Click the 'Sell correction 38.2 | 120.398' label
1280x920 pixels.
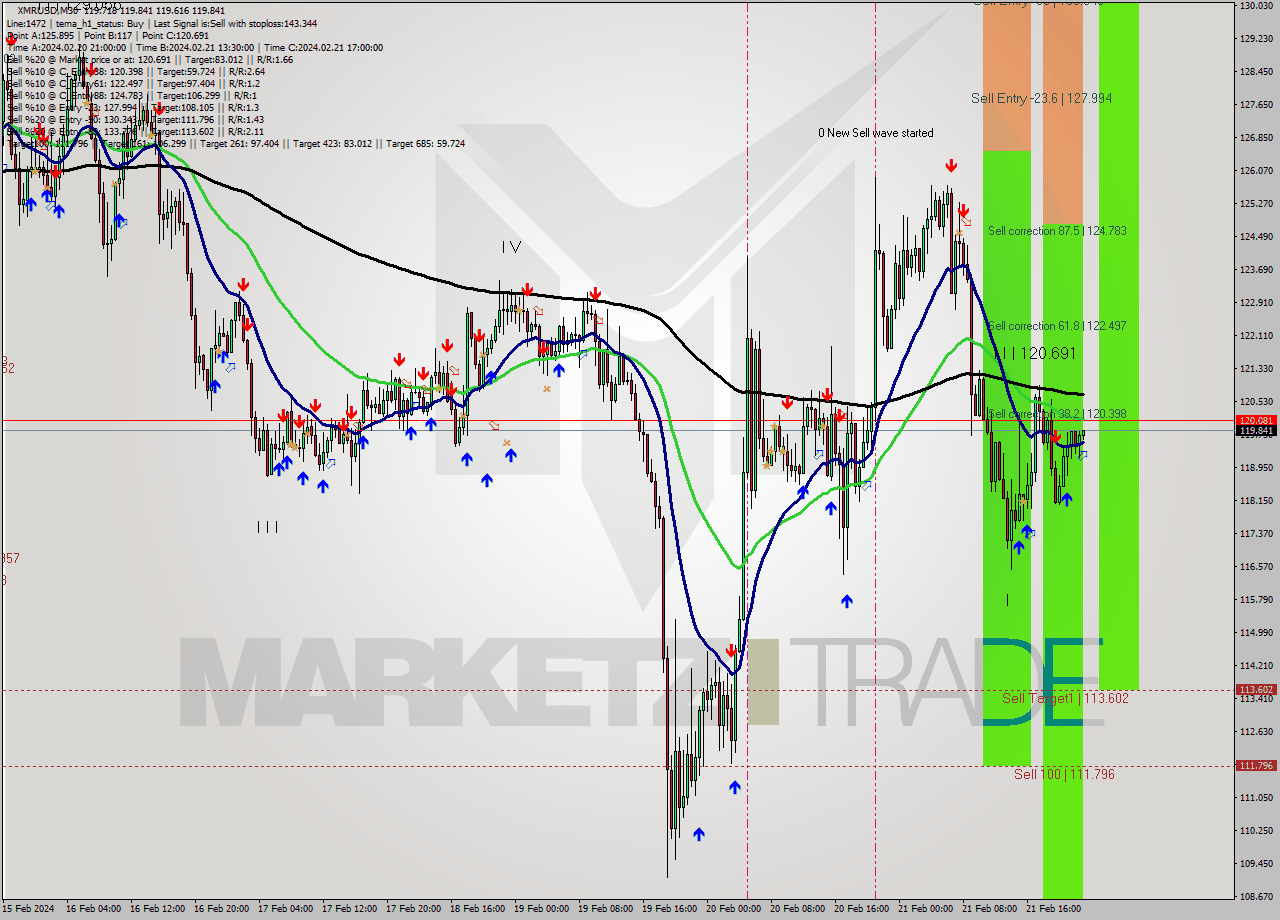coord(1057,413)
